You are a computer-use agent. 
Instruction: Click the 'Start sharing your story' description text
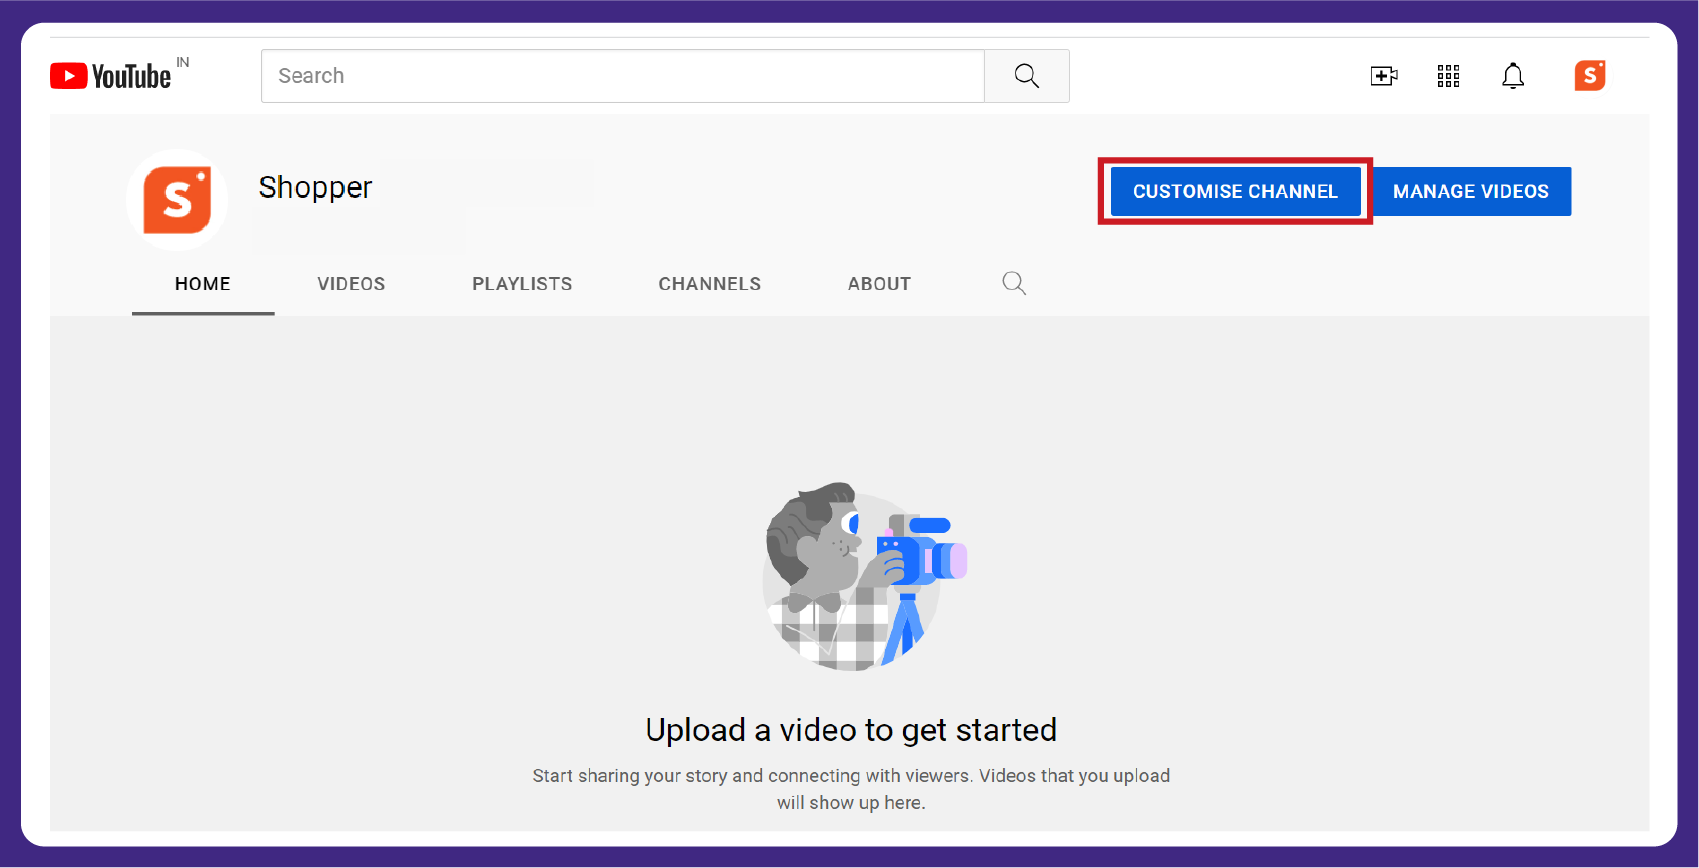coord(851,789)
